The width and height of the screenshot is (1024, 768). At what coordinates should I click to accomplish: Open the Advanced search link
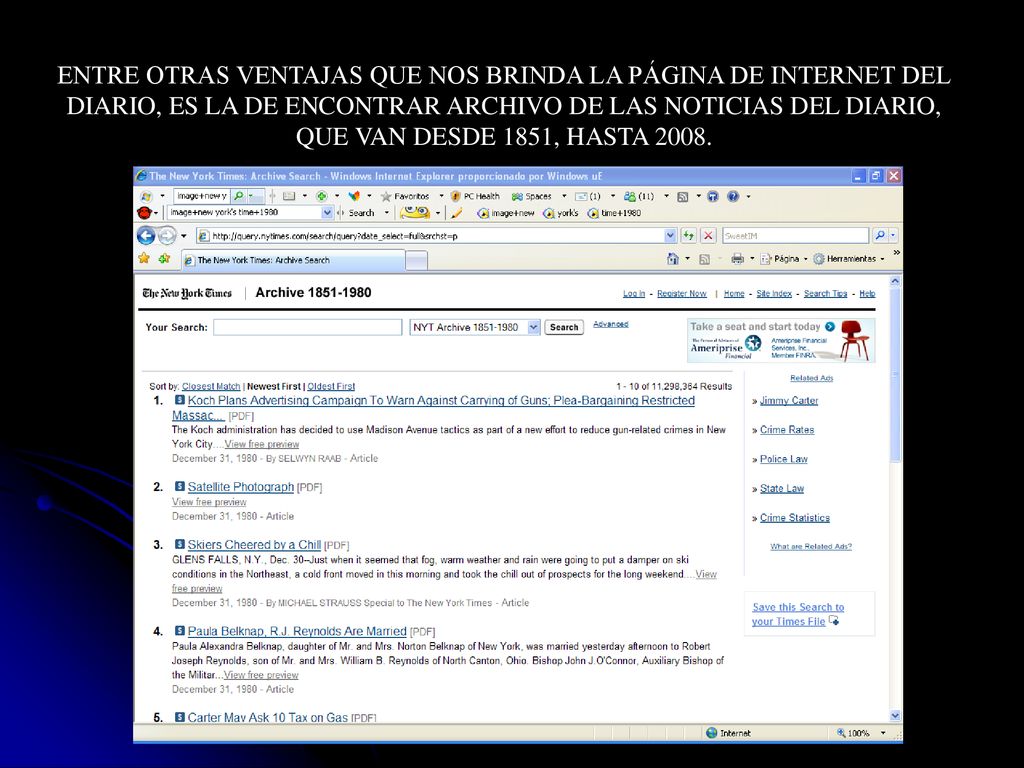611,324
